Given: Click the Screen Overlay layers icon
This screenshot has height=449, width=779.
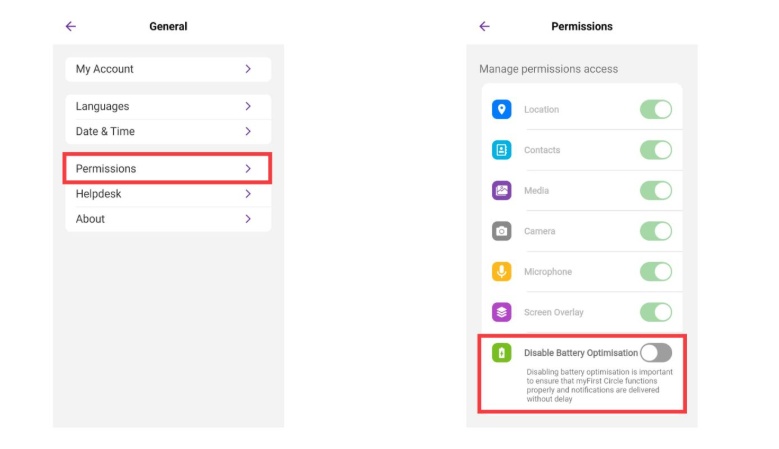Looking at the screenshot, I should pyautogui.click(x=501, y=312).
